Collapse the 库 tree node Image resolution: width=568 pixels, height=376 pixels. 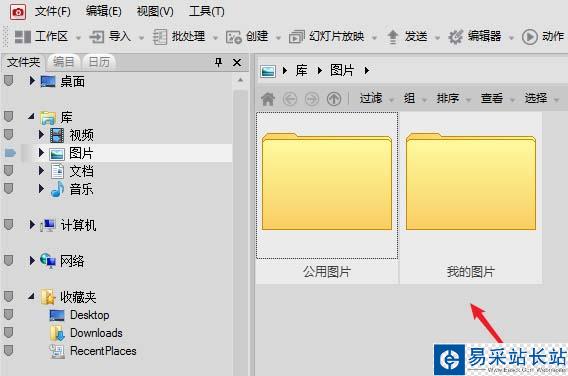pyautogui.click(x=32, y=116)
